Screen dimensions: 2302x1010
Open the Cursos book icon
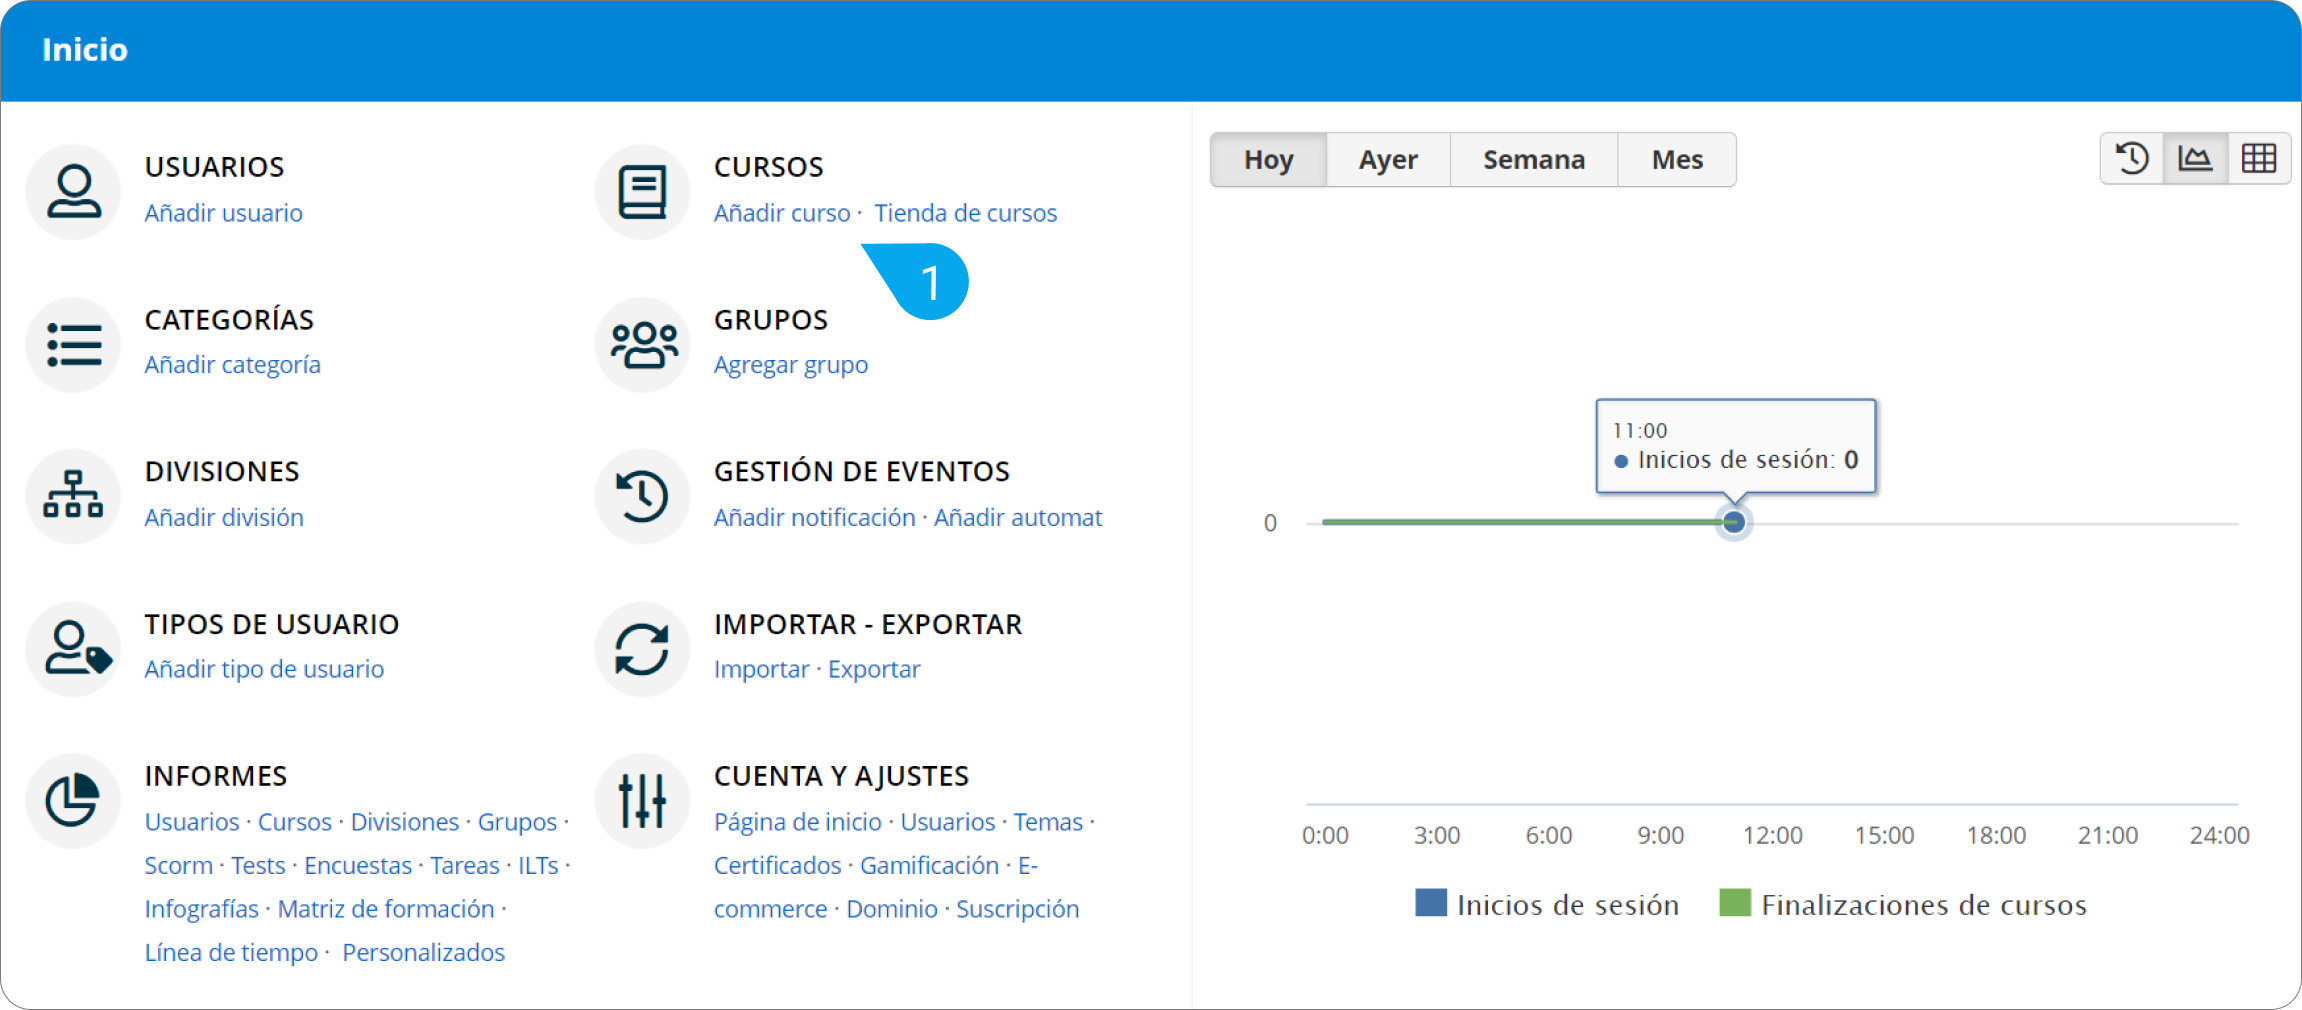click(642, 192)
